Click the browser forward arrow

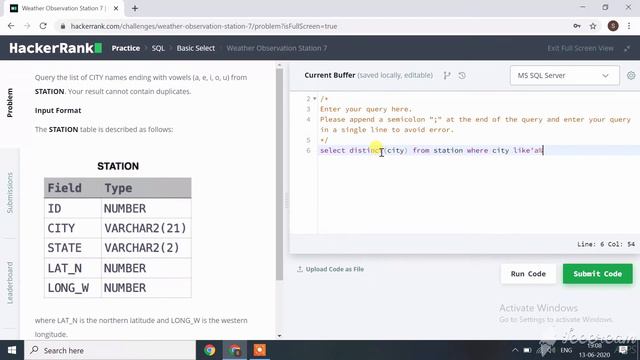(x=27, y=26)
